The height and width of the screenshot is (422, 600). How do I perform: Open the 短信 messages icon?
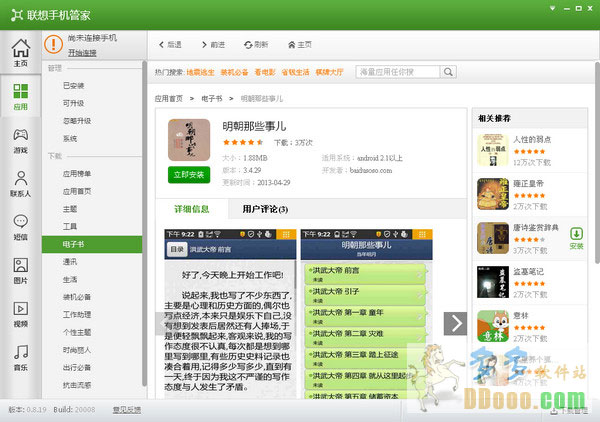[x=21, y=227]
